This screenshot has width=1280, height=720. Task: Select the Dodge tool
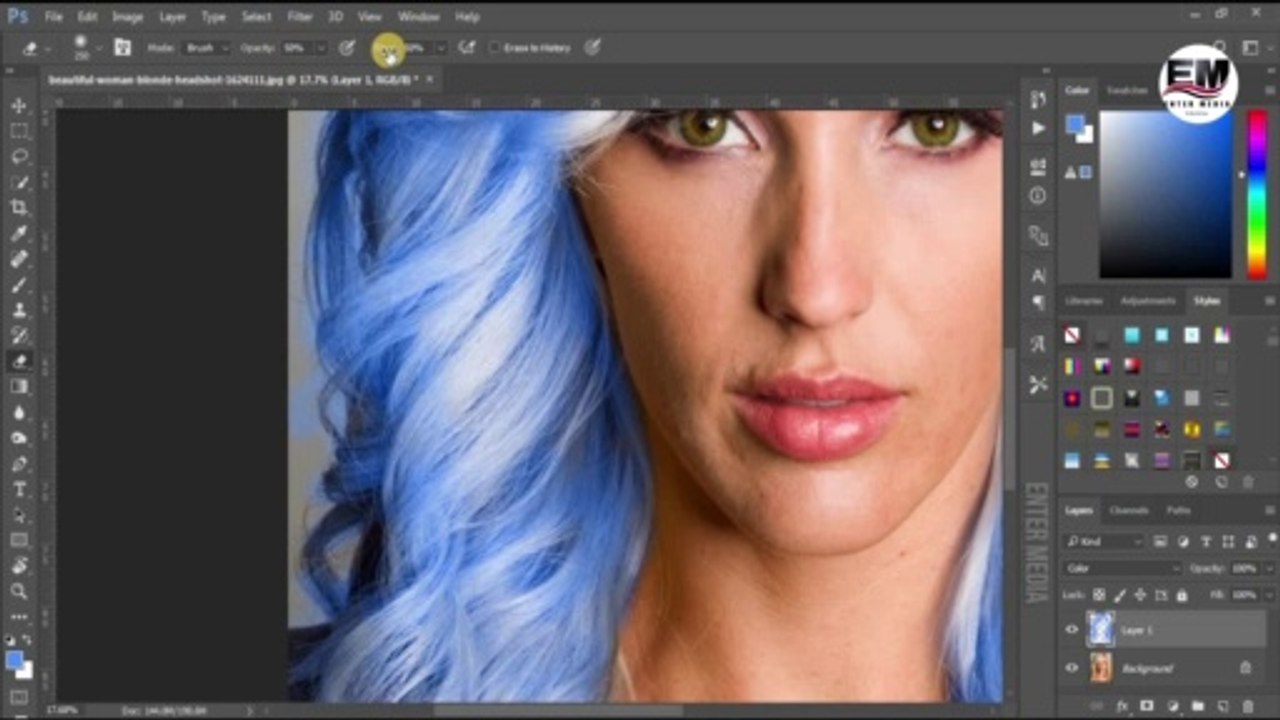[x=19, y=438]
